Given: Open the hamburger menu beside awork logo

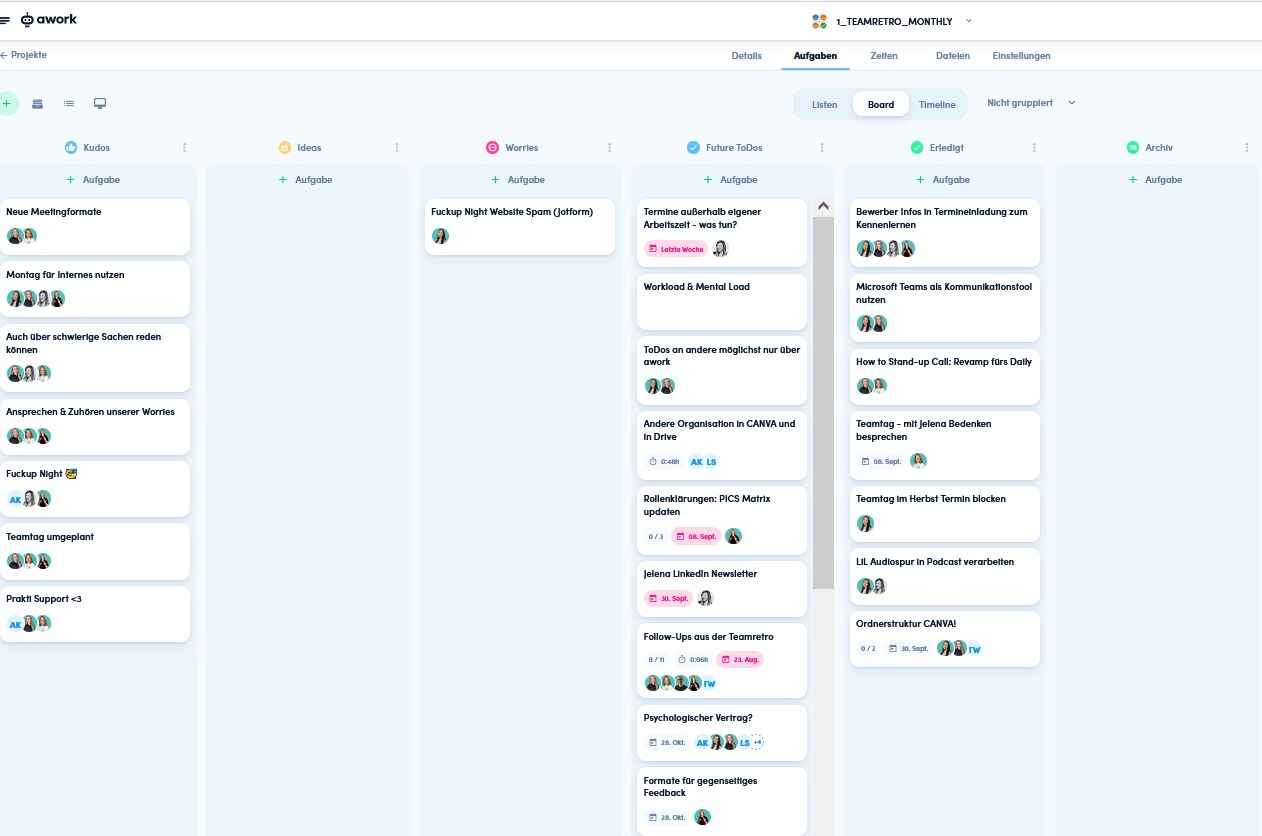Looking at the screenshot, I should tap(5, 20).
